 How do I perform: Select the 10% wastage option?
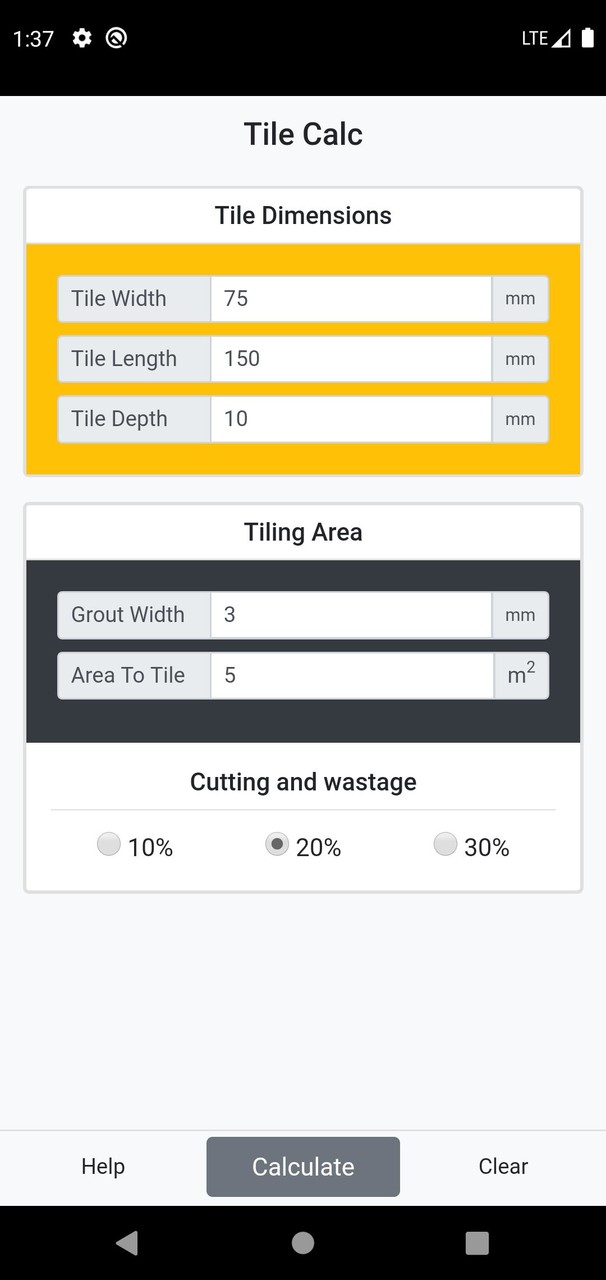tap(109, 845)
